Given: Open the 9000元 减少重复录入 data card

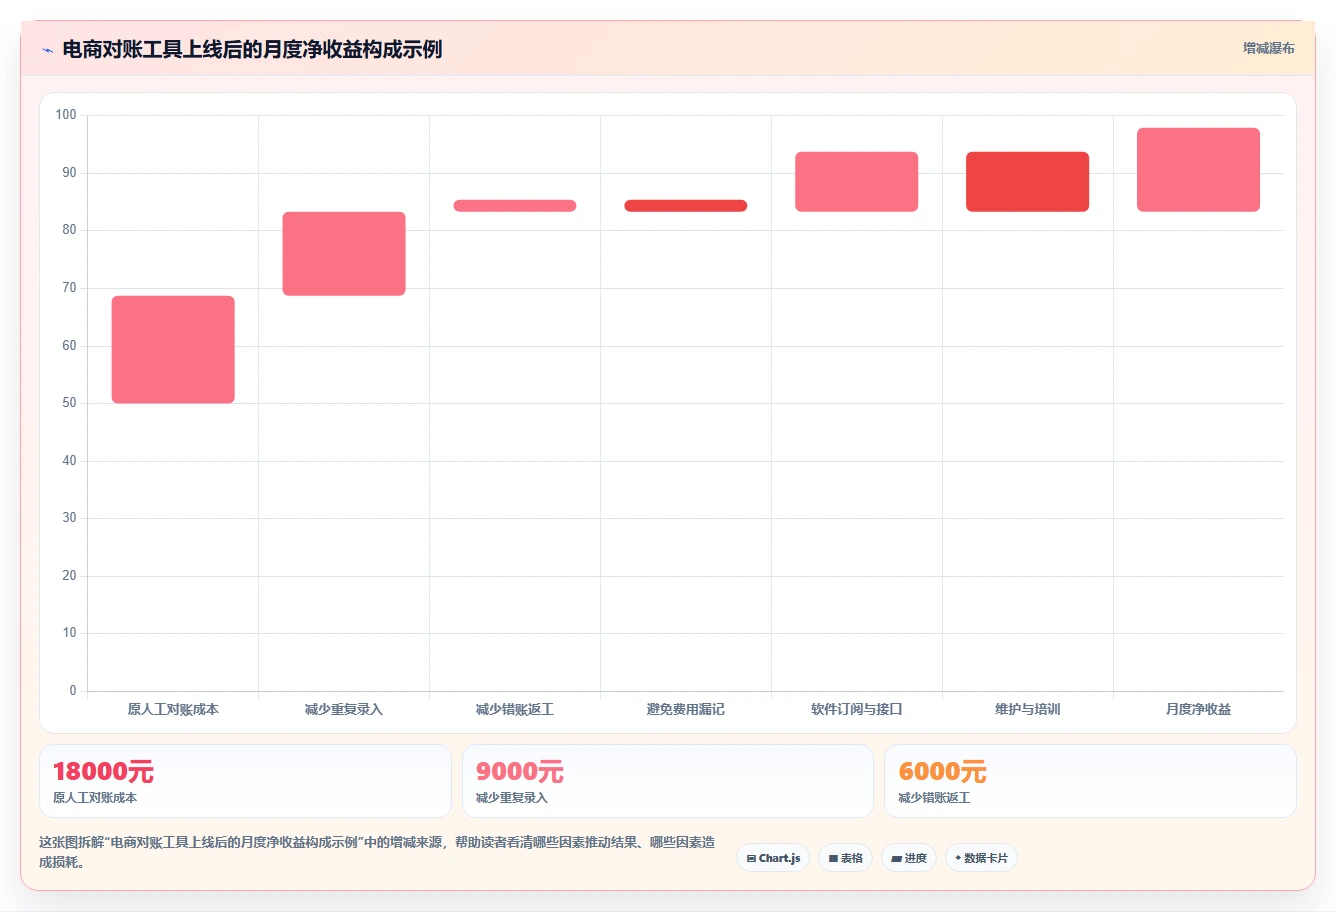Looking at the screenshot, I should coord(668,781).
